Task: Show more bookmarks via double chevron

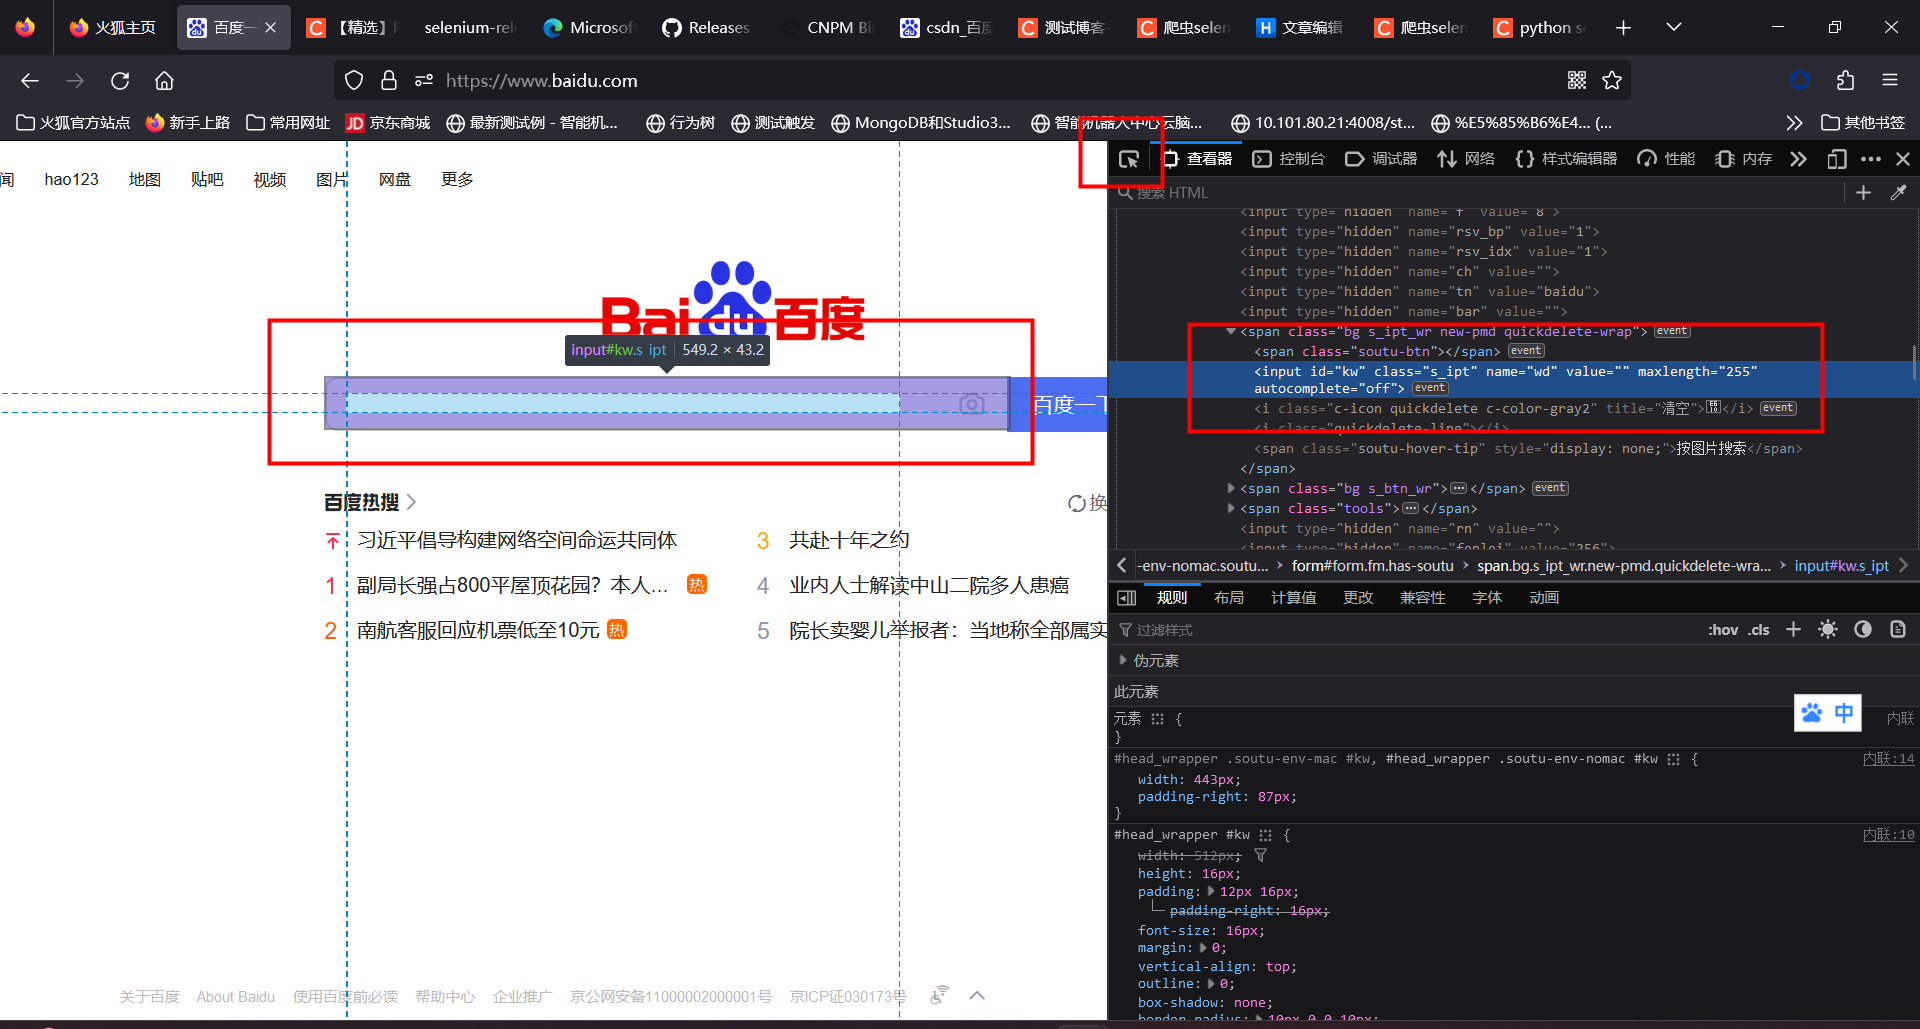Action: click(1794, 123)
